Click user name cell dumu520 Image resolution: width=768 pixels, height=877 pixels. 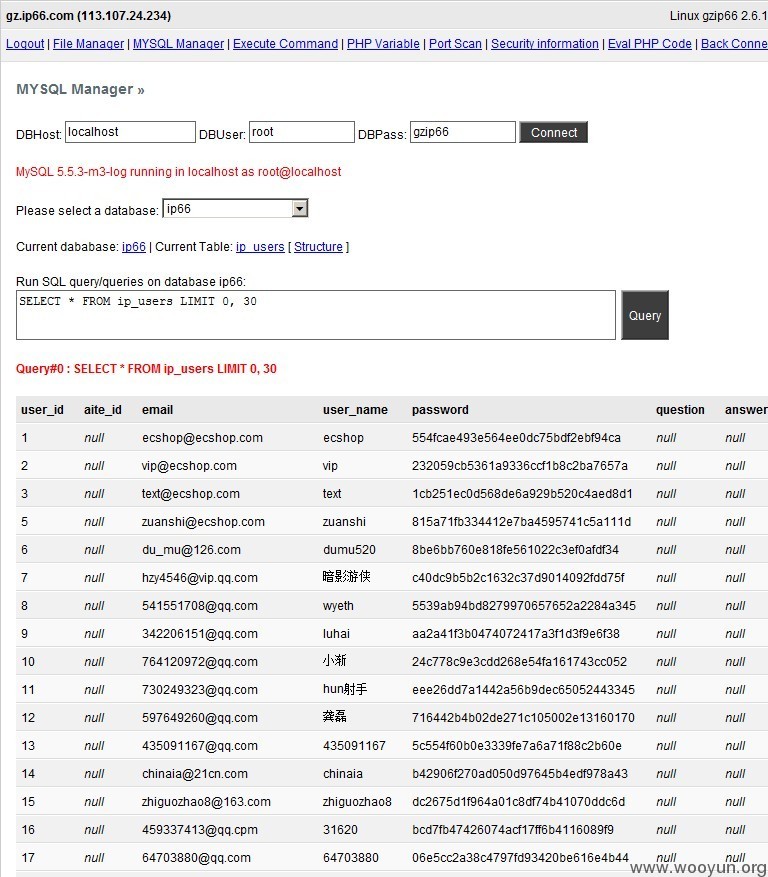tap(349, 549)
